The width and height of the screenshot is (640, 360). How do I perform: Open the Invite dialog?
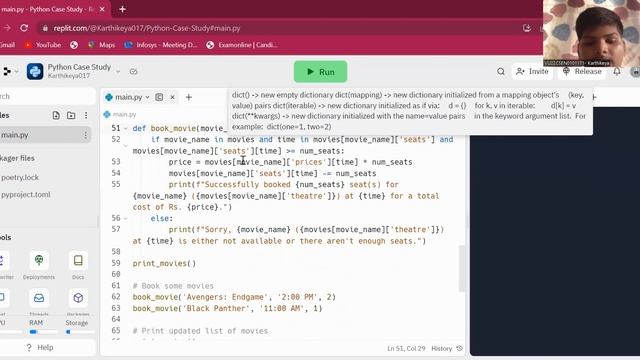pos(532,71)
